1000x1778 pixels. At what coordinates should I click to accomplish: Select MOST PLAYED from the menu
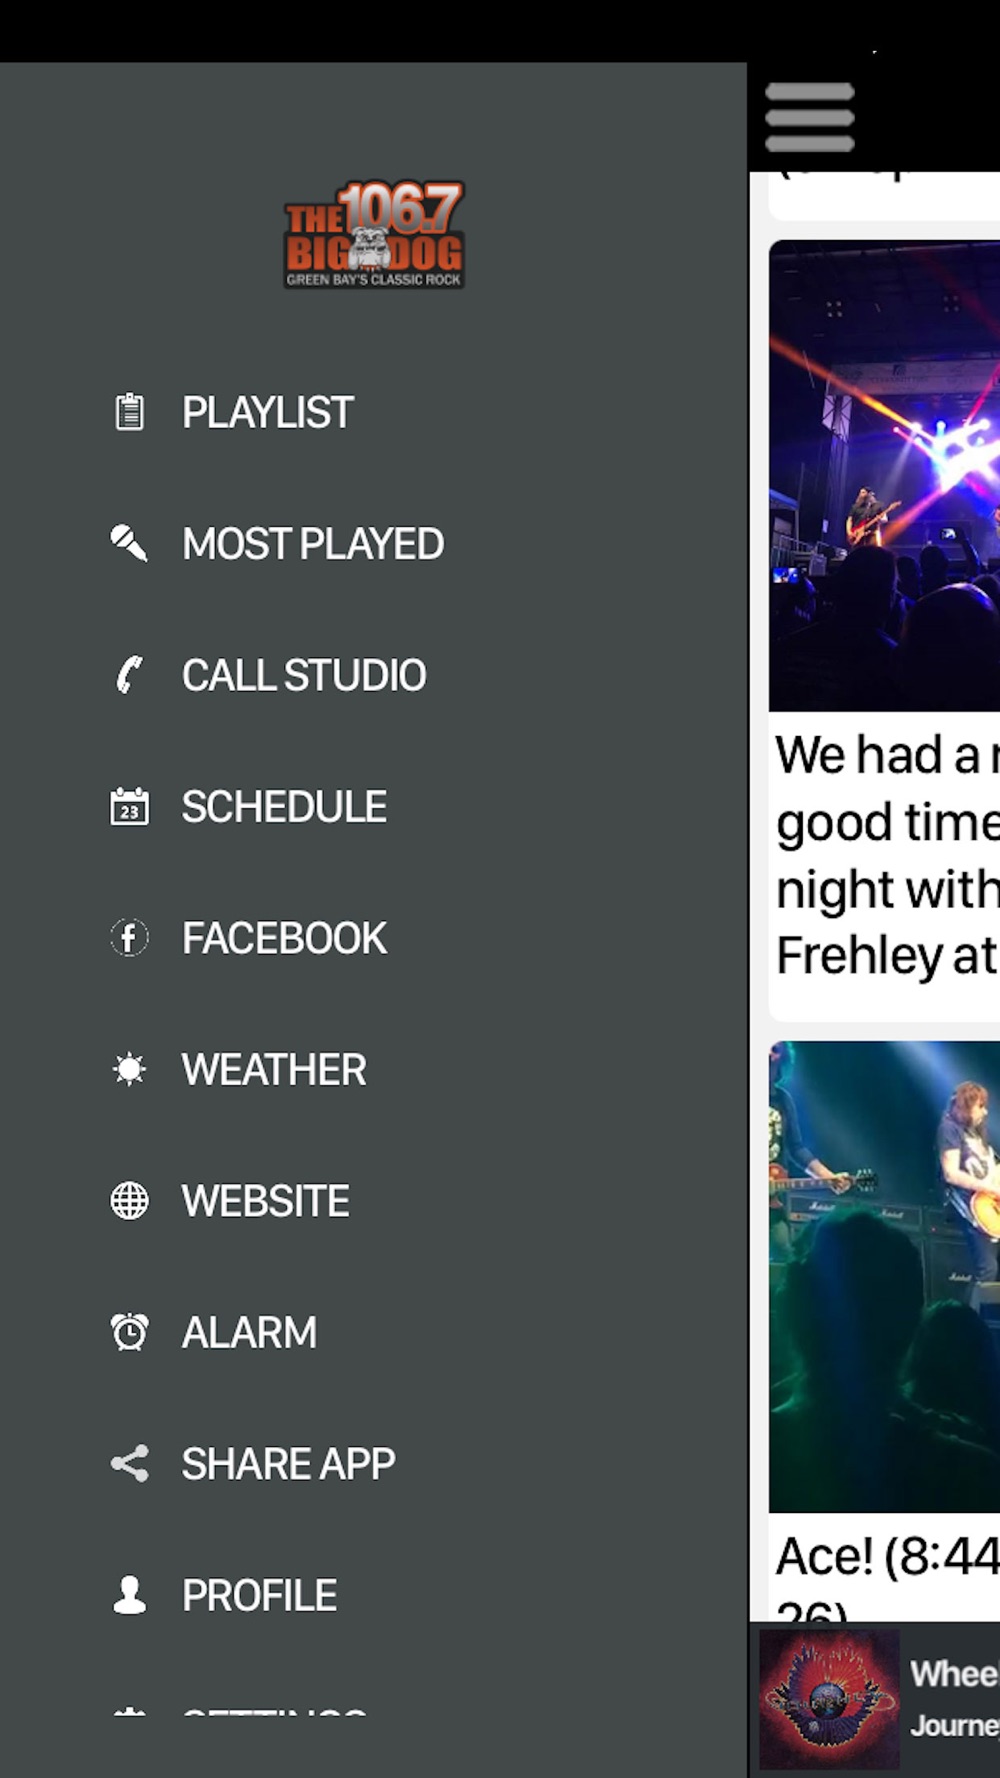(x=313, y=543)
